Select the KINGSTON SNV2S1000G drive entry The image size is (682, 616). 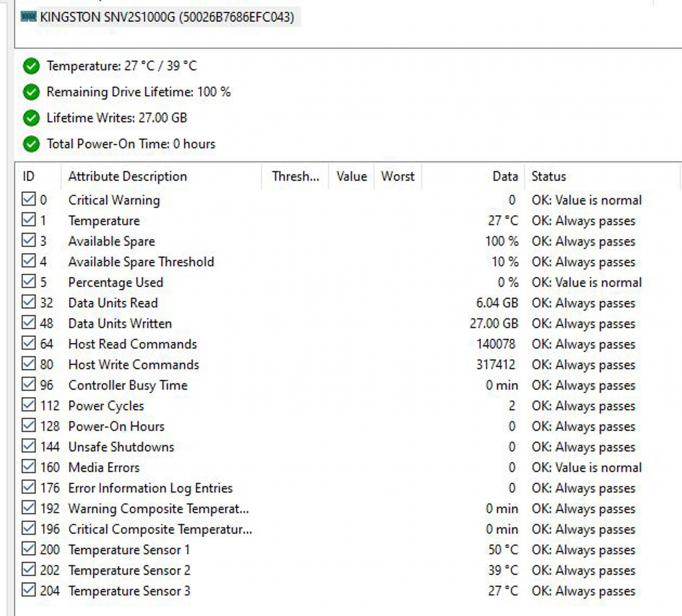(158, 17)
